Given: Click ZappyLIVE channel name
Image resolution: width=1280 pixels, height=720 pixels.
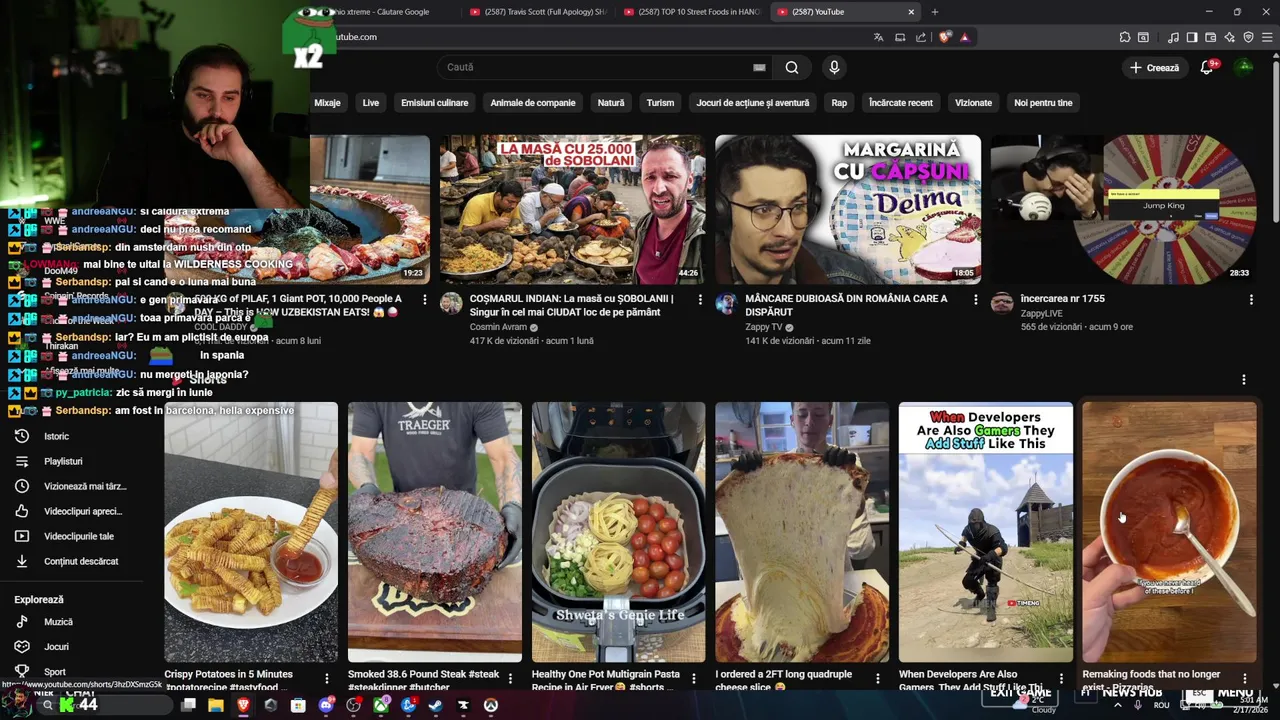Looking at the screenshot, I should tap(1042, 313).
